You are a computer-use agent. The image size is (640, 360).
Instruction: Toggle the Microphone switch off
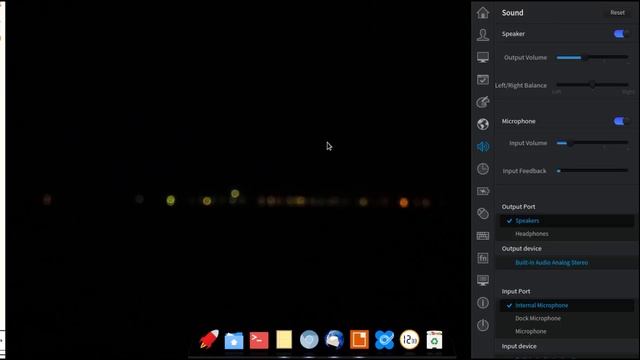[620, 121]
